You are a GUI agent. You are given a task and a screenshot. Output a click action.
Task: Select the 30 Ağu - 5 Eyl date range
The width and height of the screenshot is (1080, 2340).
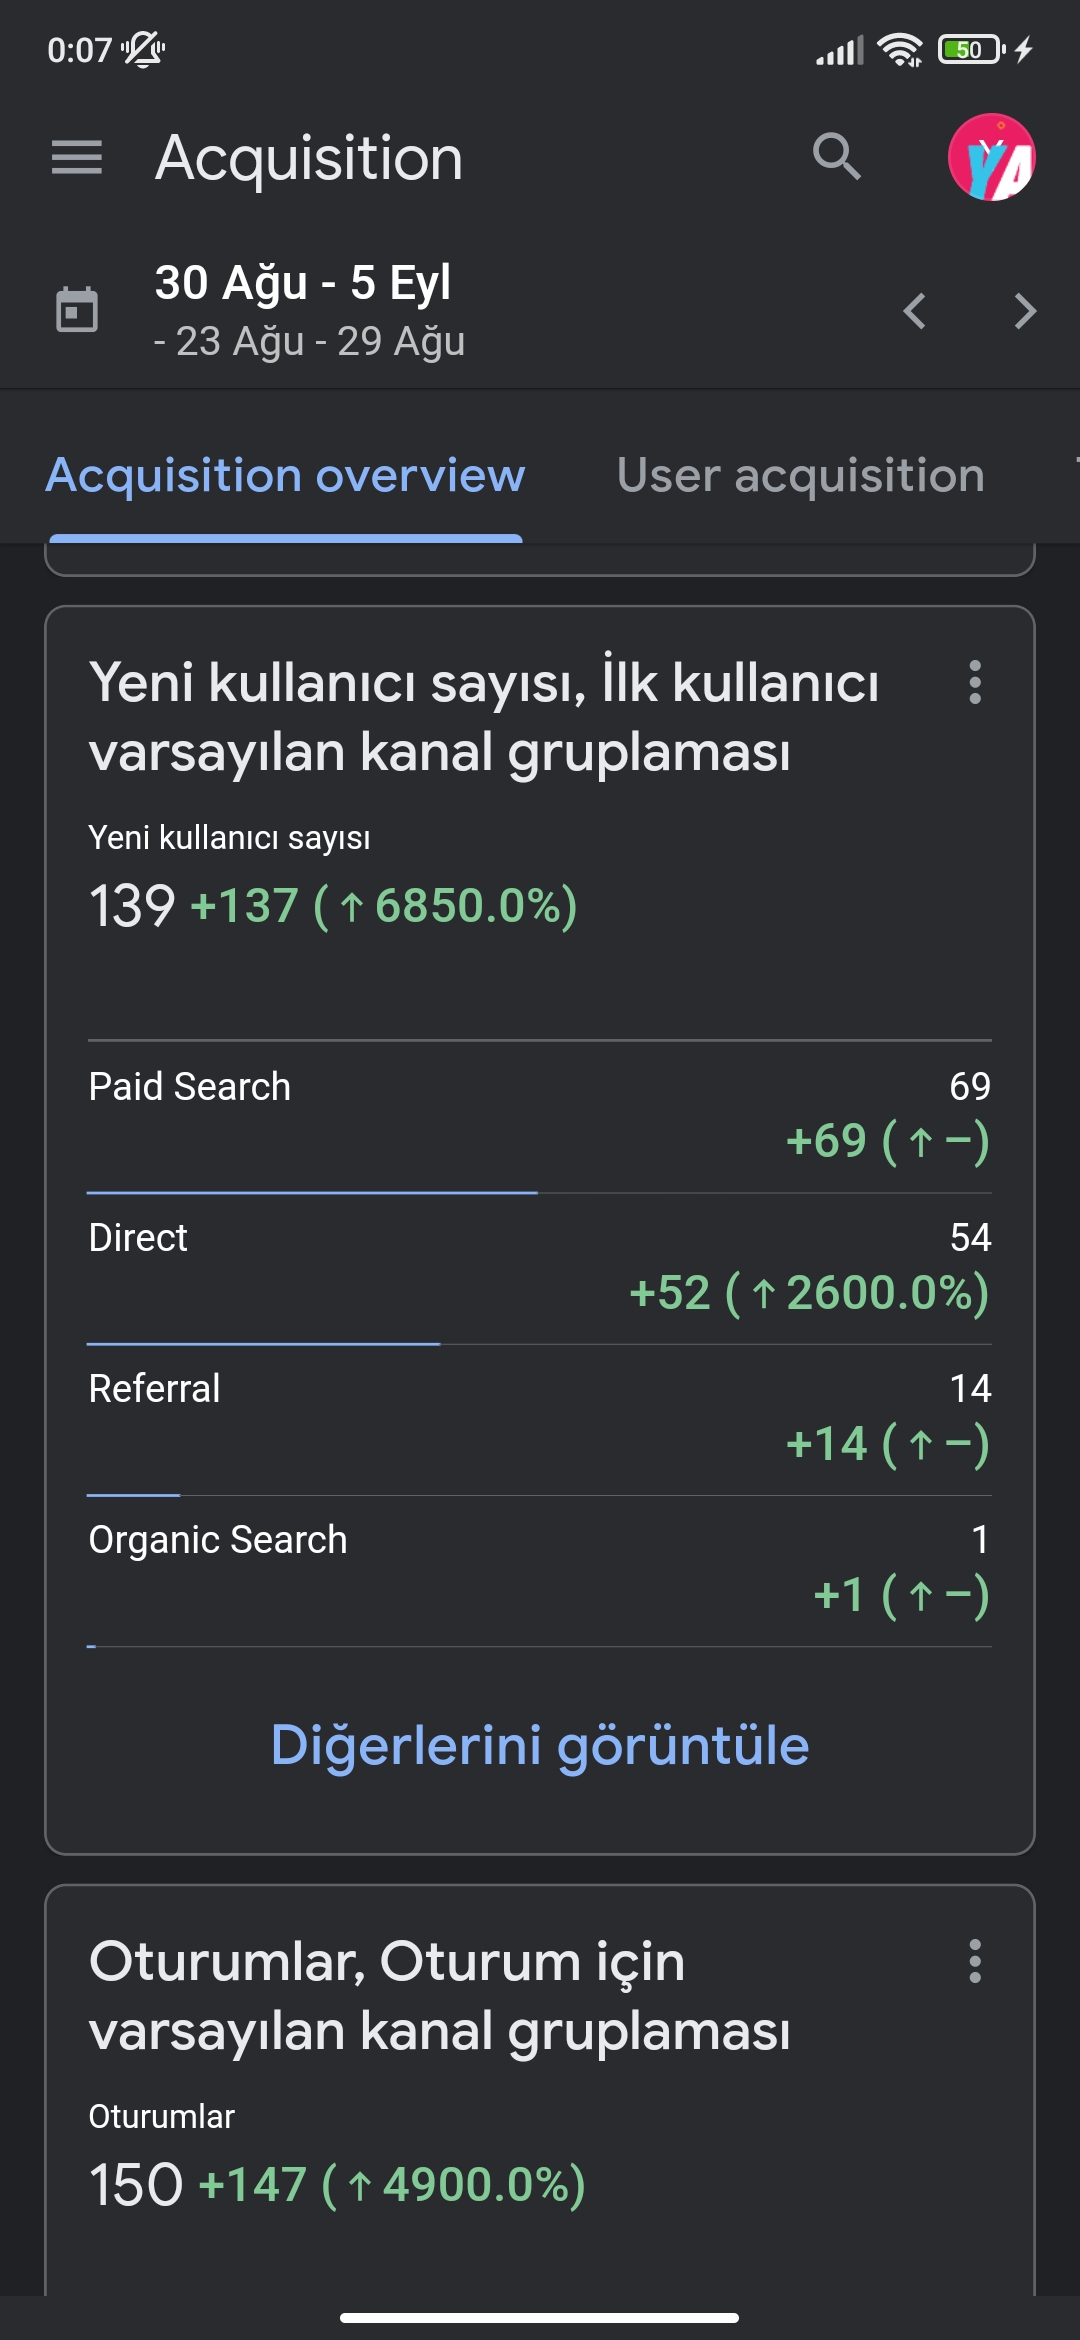tap(303, 282)
